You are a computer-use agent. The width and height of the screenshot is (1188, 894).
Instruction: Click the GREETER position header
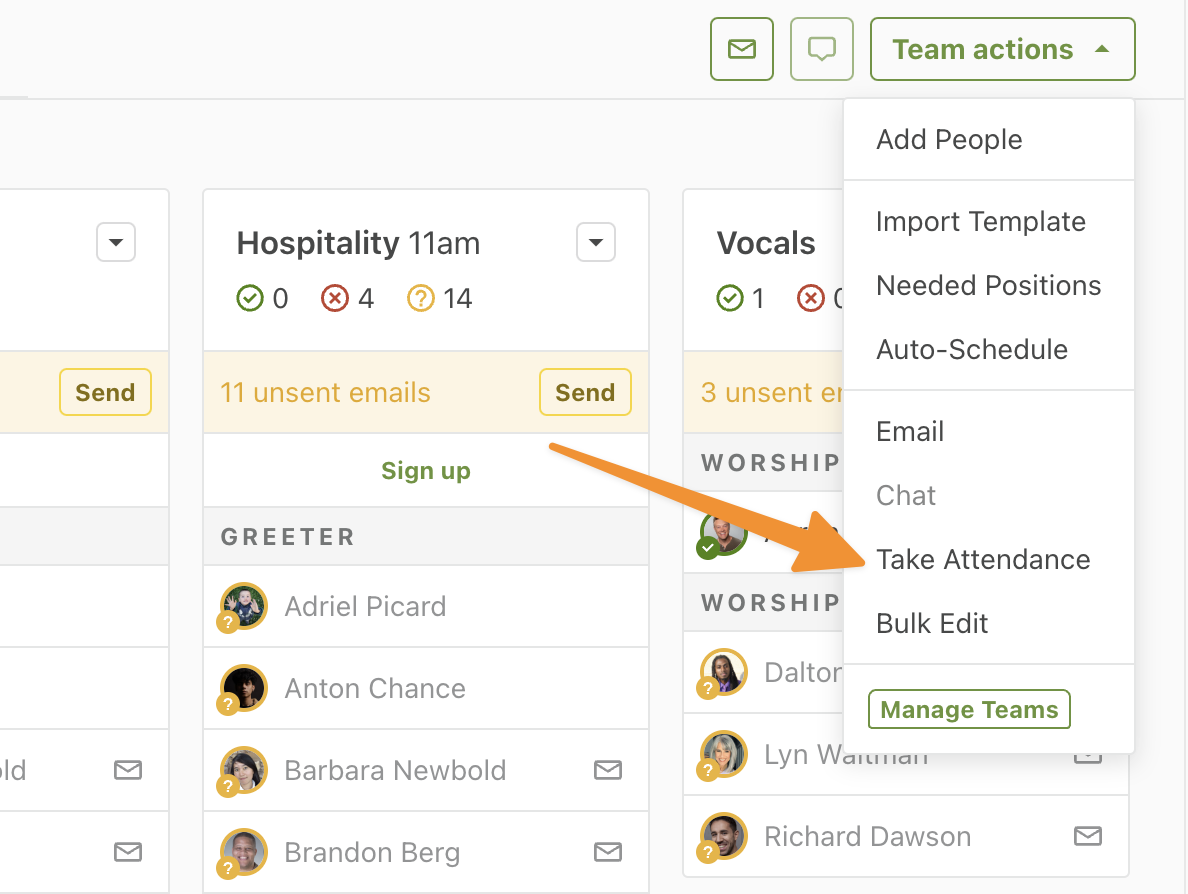[426, 536]
